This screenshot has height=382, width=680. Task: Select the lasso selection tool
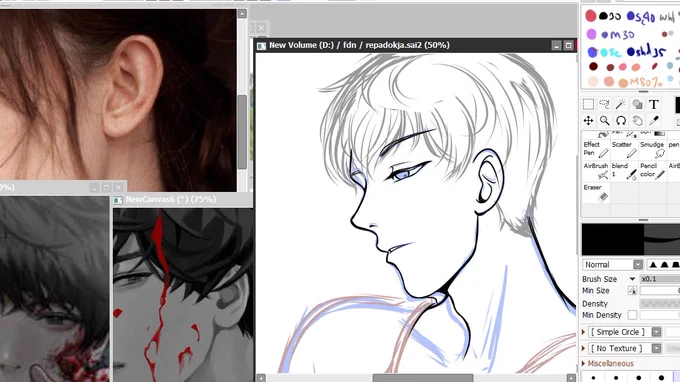coord(605,104)
